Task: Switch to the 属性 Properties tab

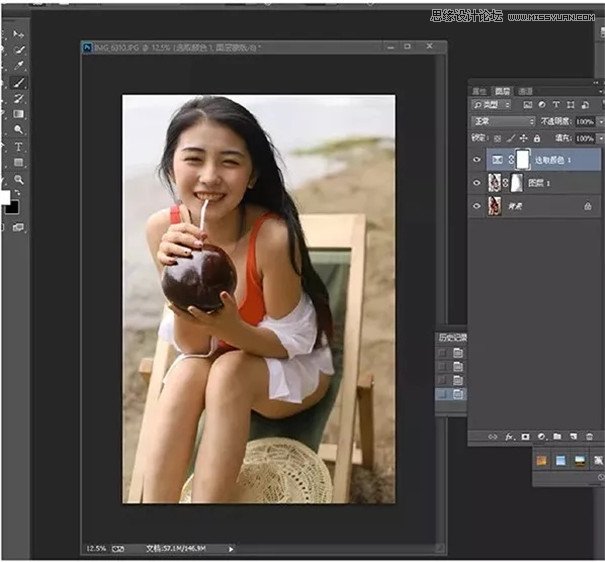Action: tap(479, 91)
